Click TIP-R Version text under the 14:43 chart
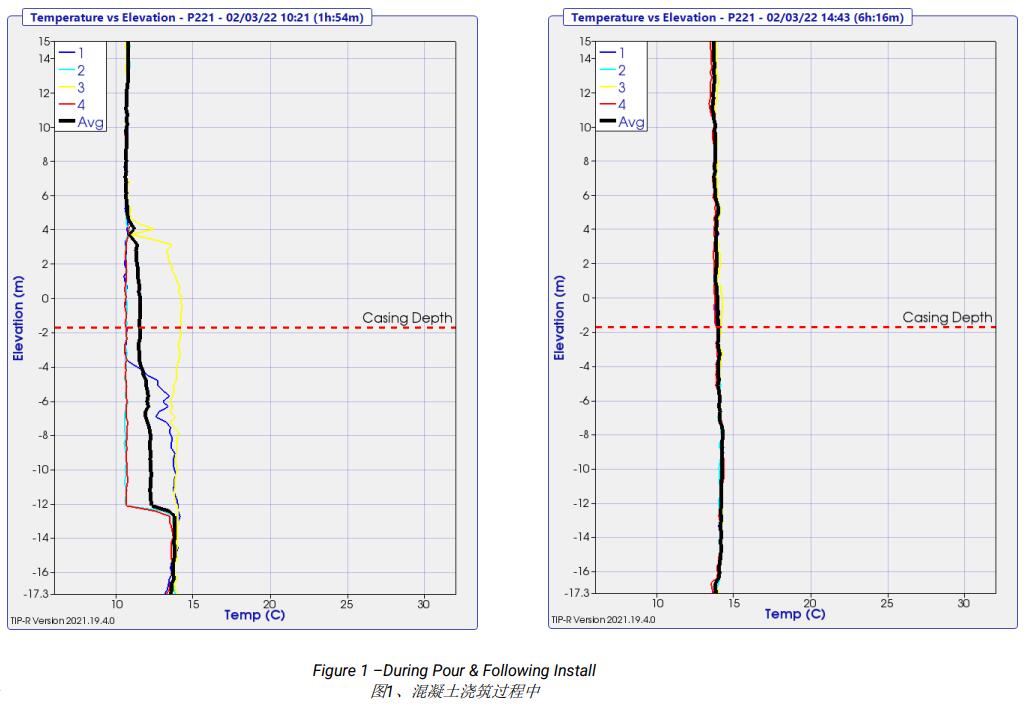The height and width of the screenshot is (704, 1025). pyautogui.click(x=603, y=620)
